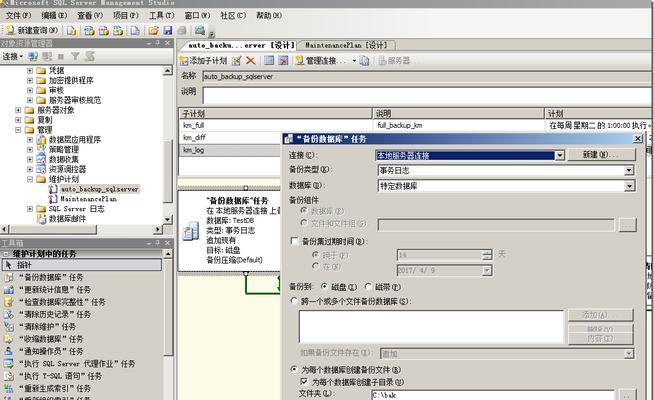Click the 新建查询 toolbar button
Screen dimensions: 654x400
tap(31, 30)
